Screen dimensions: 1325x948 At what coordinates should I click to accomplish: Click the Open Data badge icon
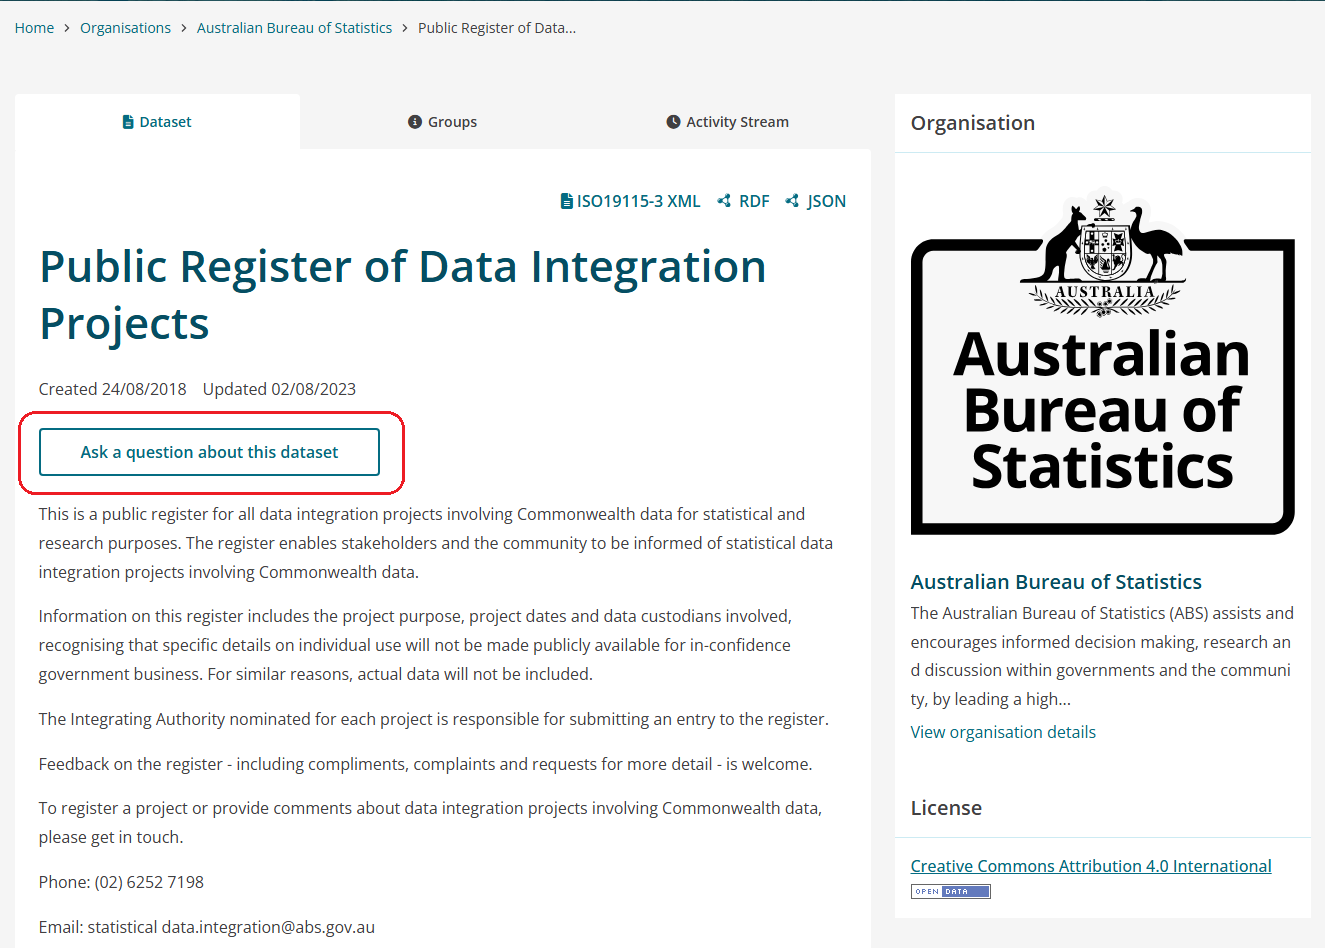[950, 891]
